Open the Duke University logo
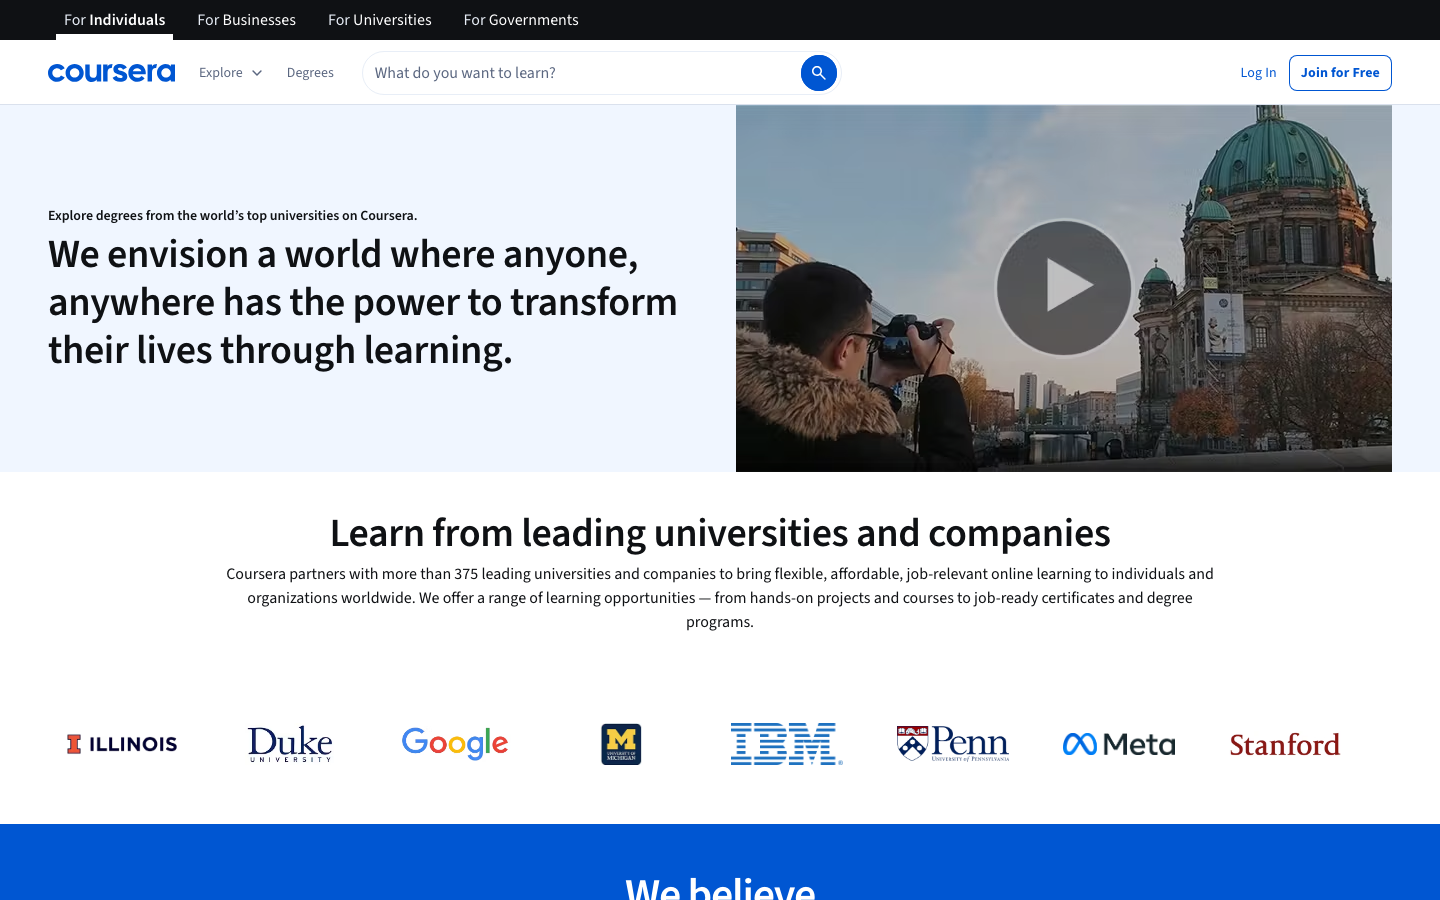Viewport: 1440px width, 900px height. 290,744
